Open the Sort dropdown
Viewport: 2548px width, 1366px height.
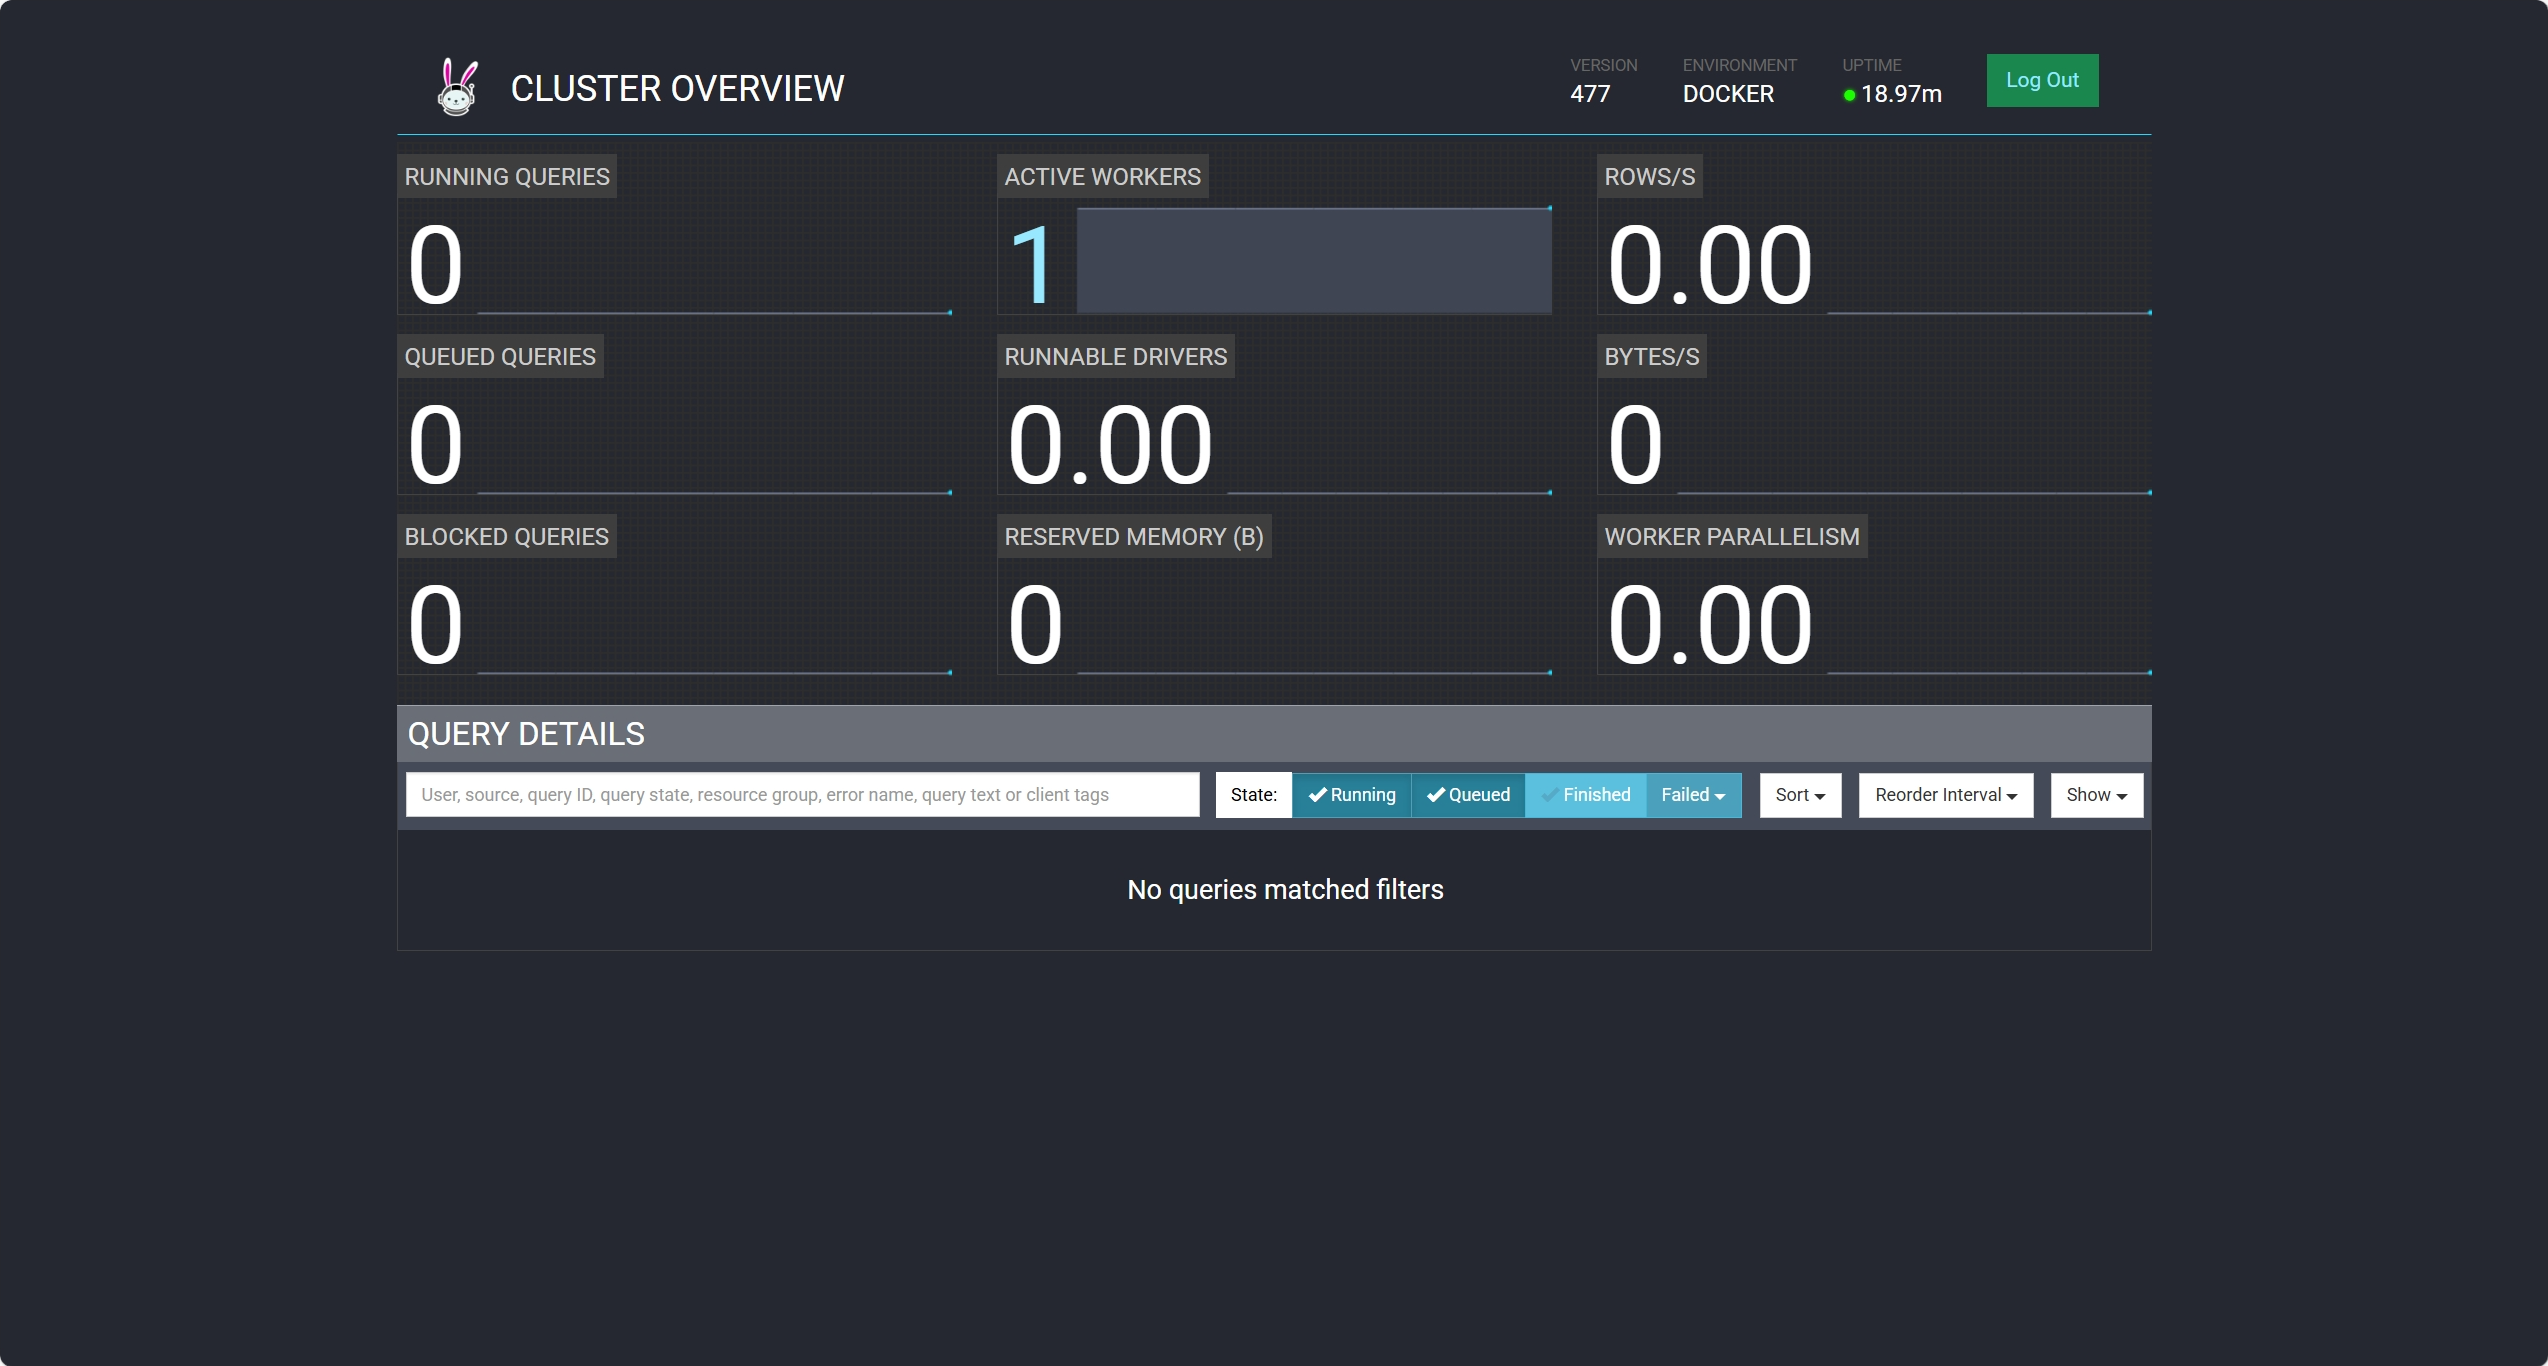pos(1800,795)
